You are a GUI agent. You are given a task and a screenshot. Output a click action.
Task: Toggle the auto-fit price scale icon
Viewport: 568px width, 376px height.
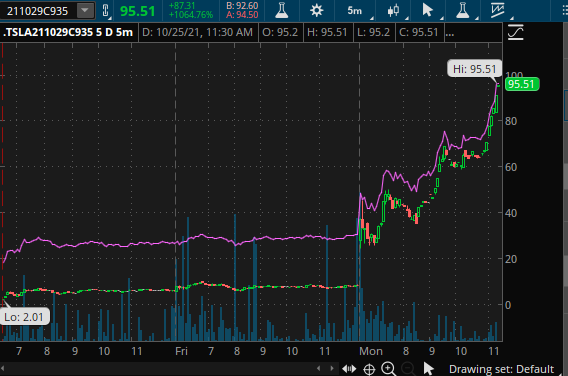click(515, 33)
